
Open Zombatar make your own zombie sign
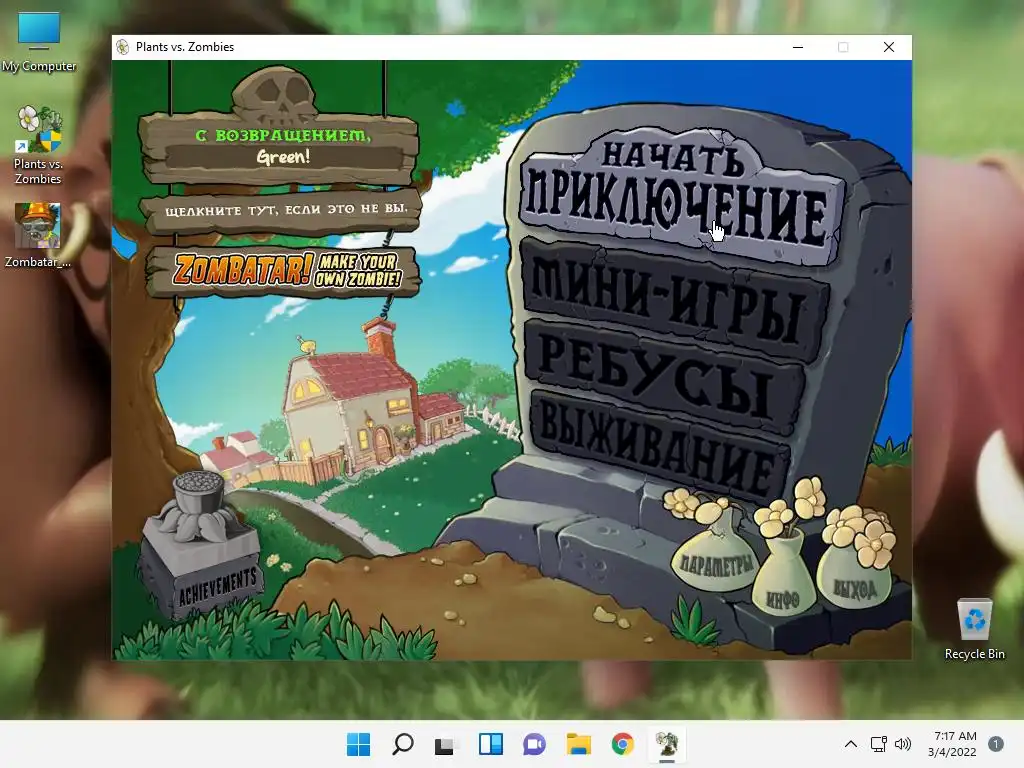tap(285, 270)
